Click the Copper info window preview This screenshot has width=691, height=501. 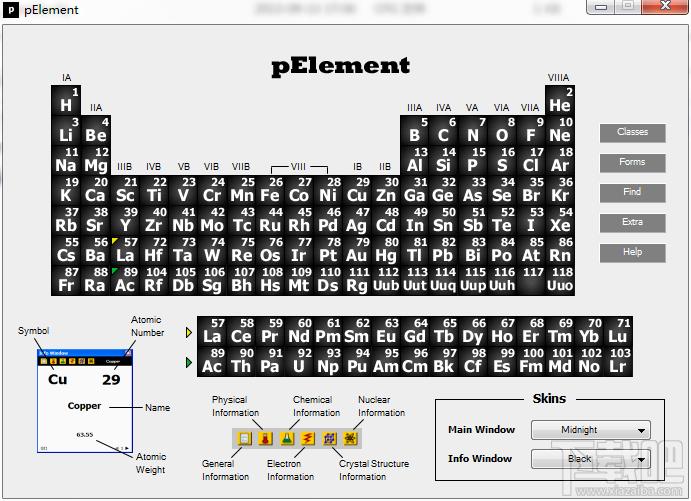(x=85, y=401)
